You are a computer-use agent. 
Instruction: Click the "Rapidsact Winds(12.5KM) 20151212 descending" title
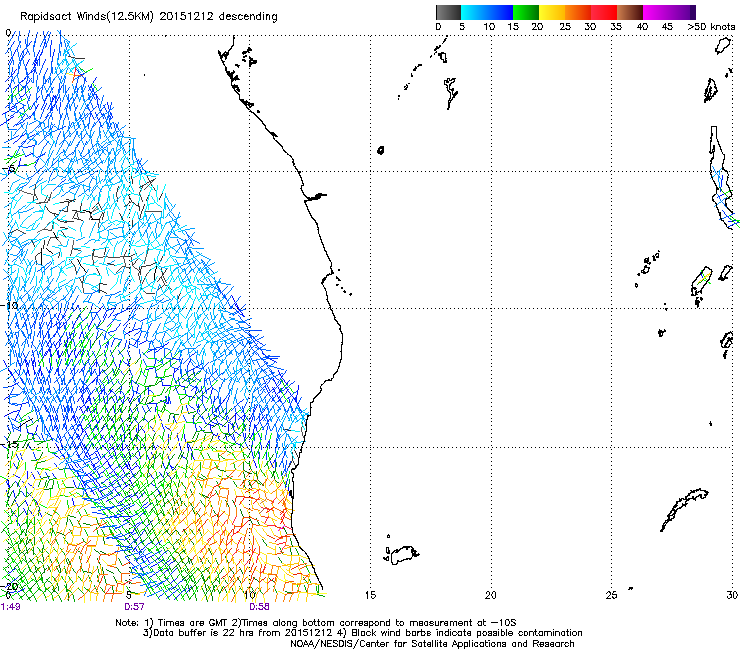coord(149,17)
